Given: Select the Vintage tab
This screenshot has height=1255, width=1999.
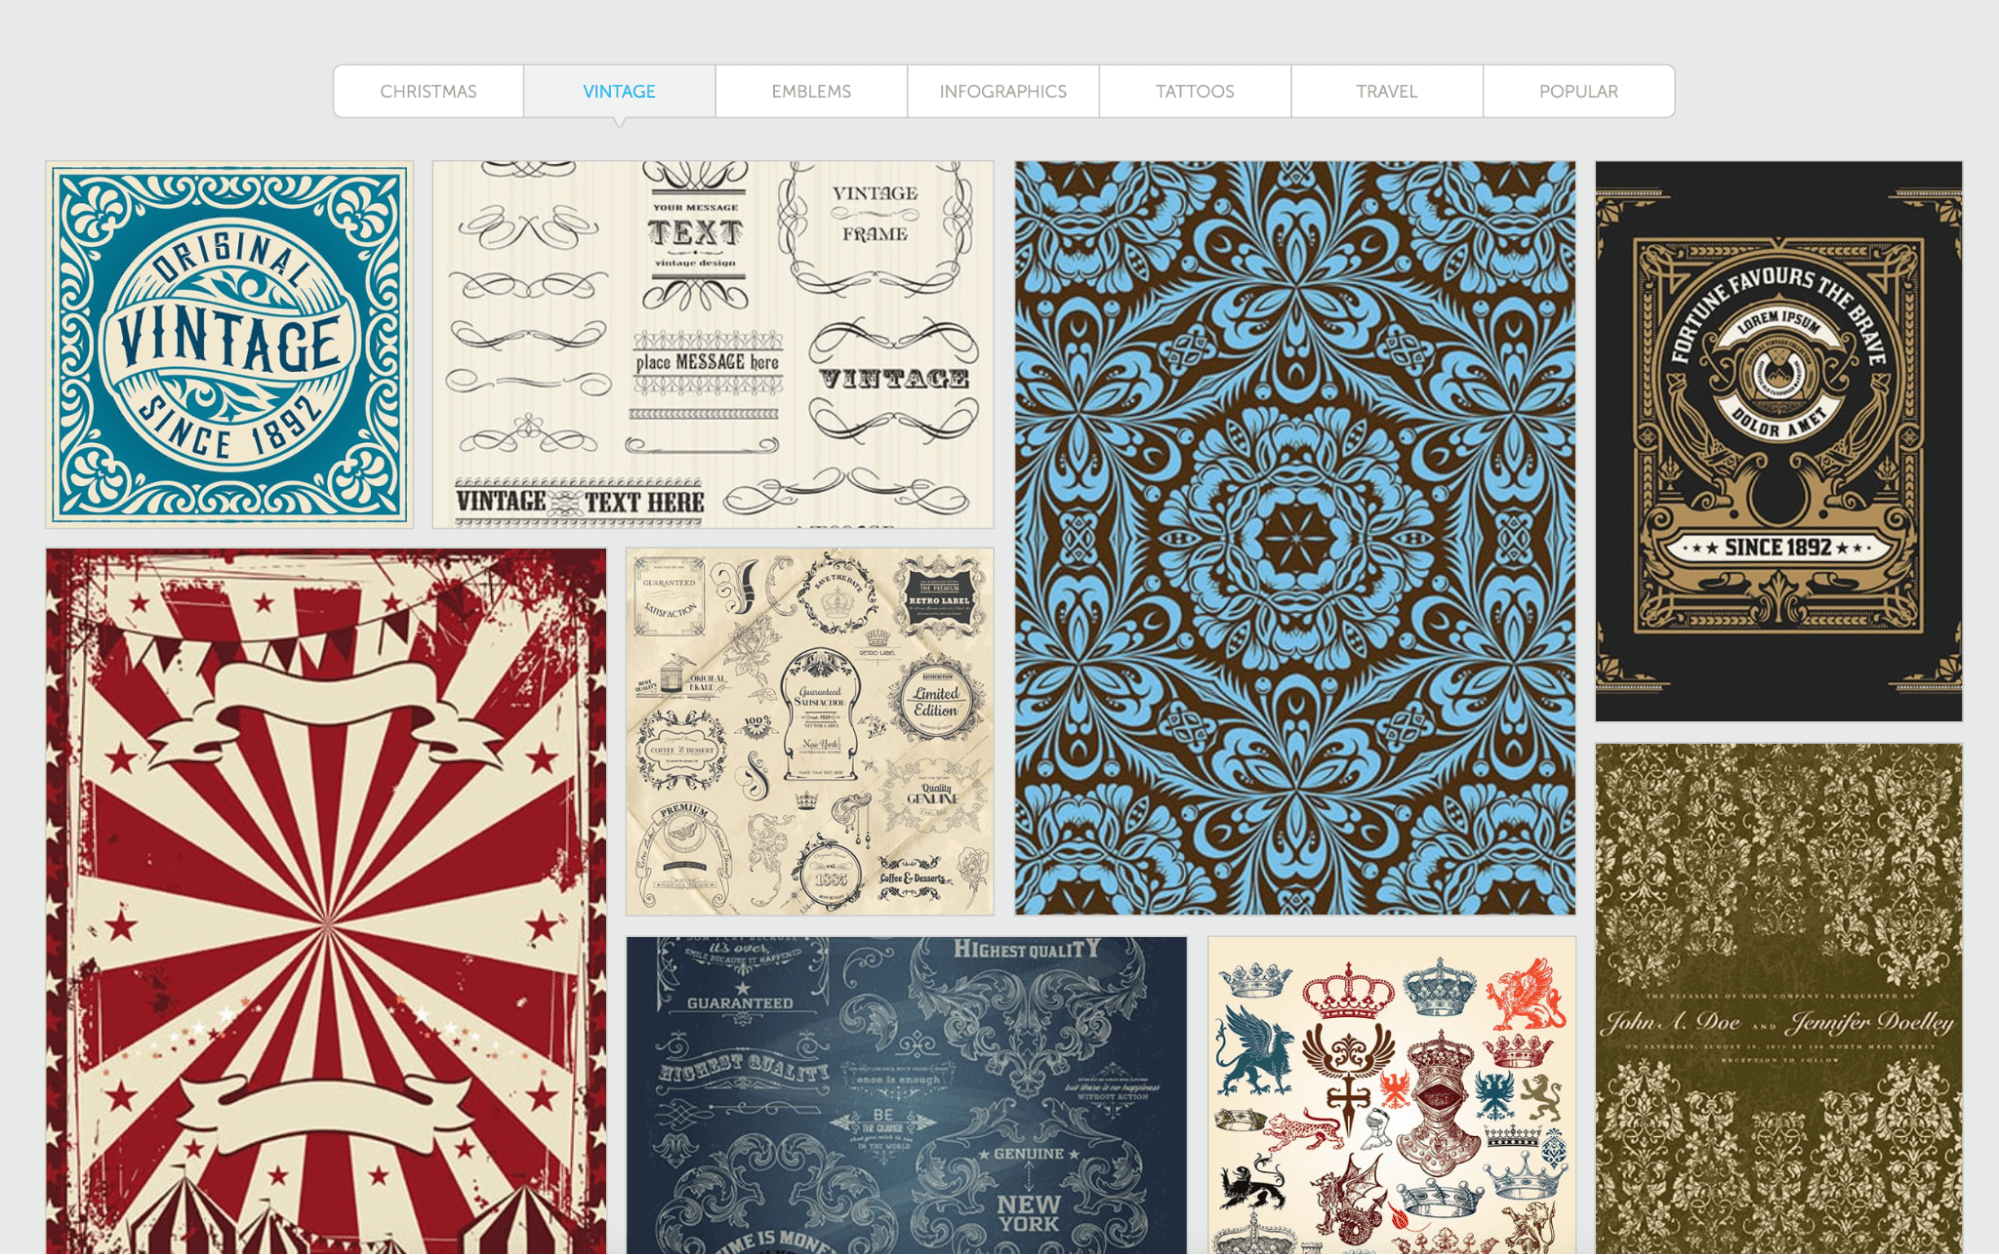Looking at the screenshot, I should (619, 91).
